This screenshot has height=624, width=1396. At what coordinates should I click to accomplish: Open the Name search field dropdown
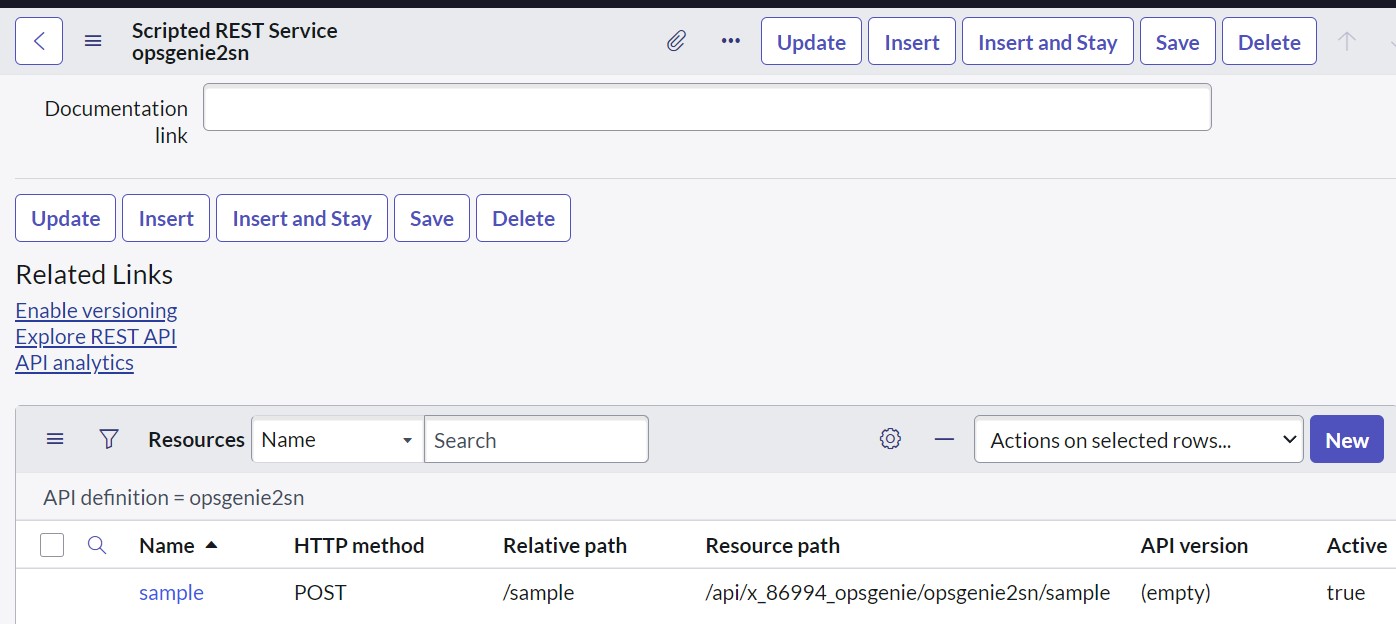pos(337,439)
